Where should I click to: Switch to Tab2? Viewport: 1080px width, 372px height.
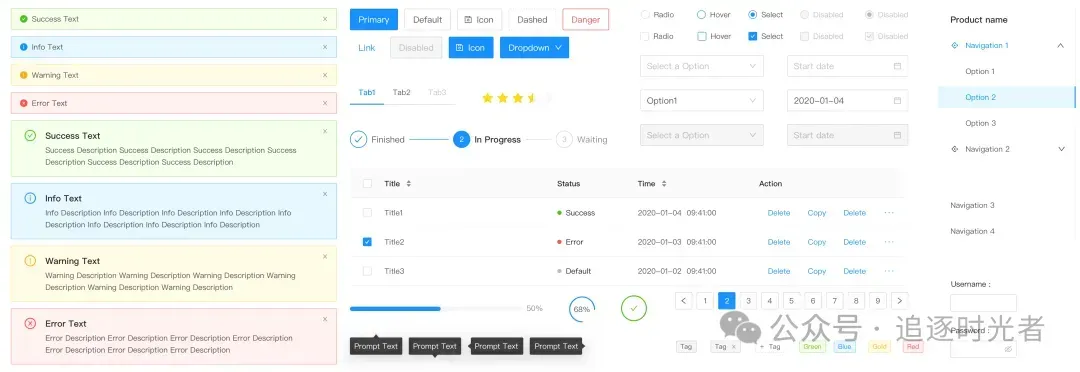pos(402,92)
